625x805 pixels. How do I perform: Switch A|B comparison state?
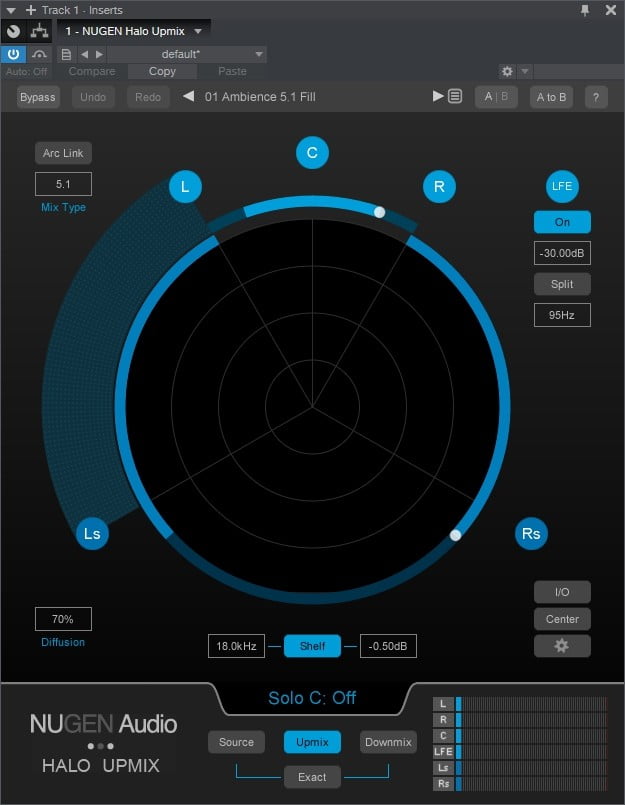coord(496,97)
